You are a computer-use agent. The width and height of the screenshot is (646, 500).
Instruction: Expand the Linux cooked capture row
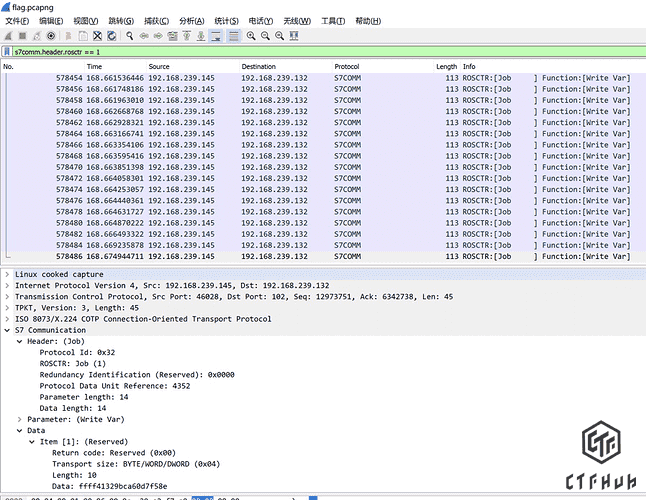[x=8, y=274]
